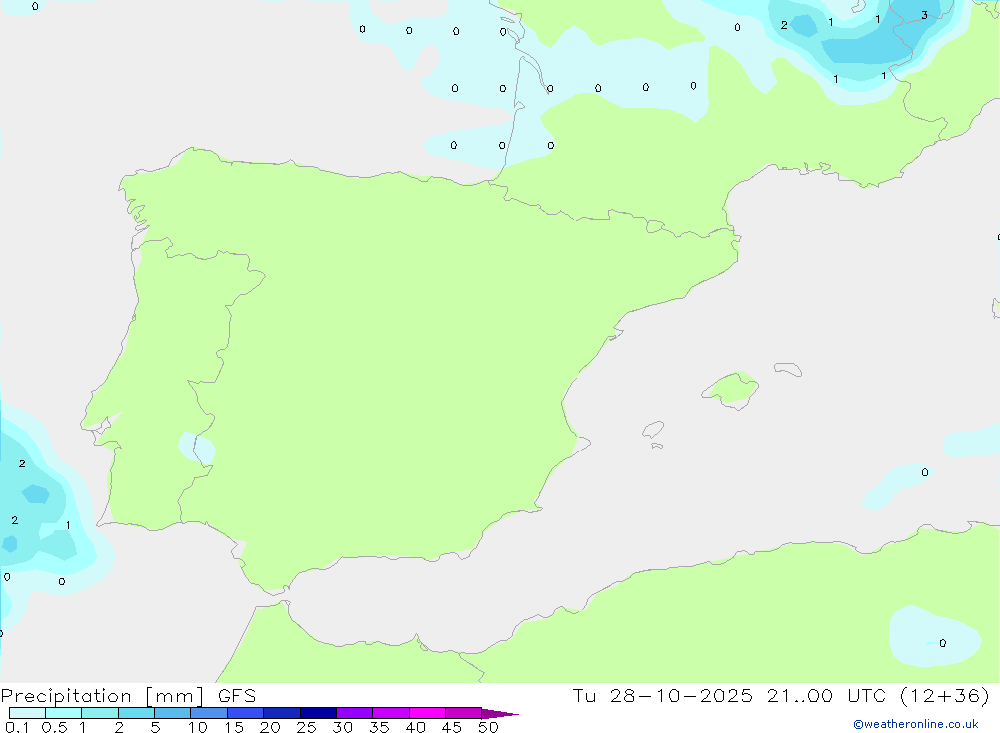Screen dimensions: 1000x733
Task: Click the '0.1' legend scale label
Action: [17, 727]
